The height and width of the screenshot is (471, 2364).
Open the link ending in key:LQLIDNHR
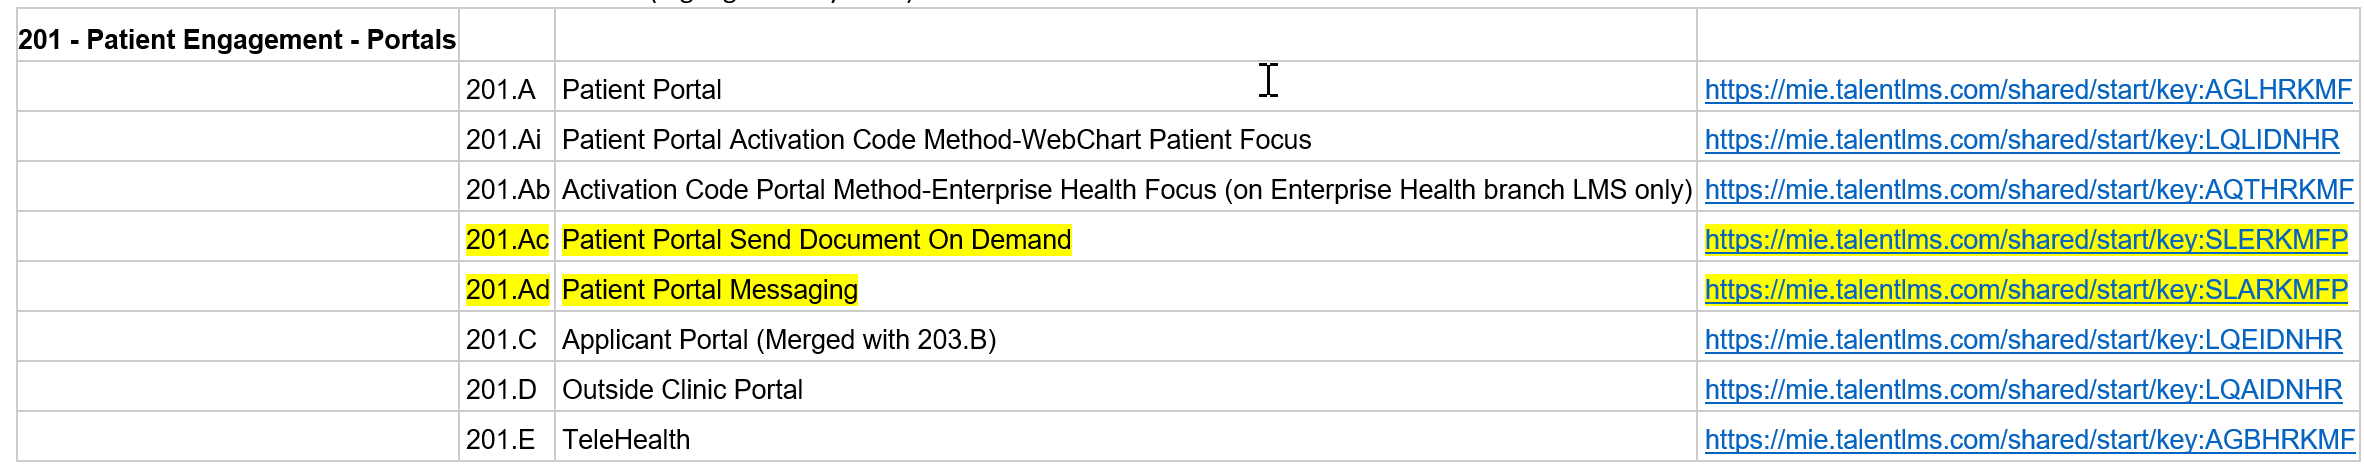[x=2021, y=140]
